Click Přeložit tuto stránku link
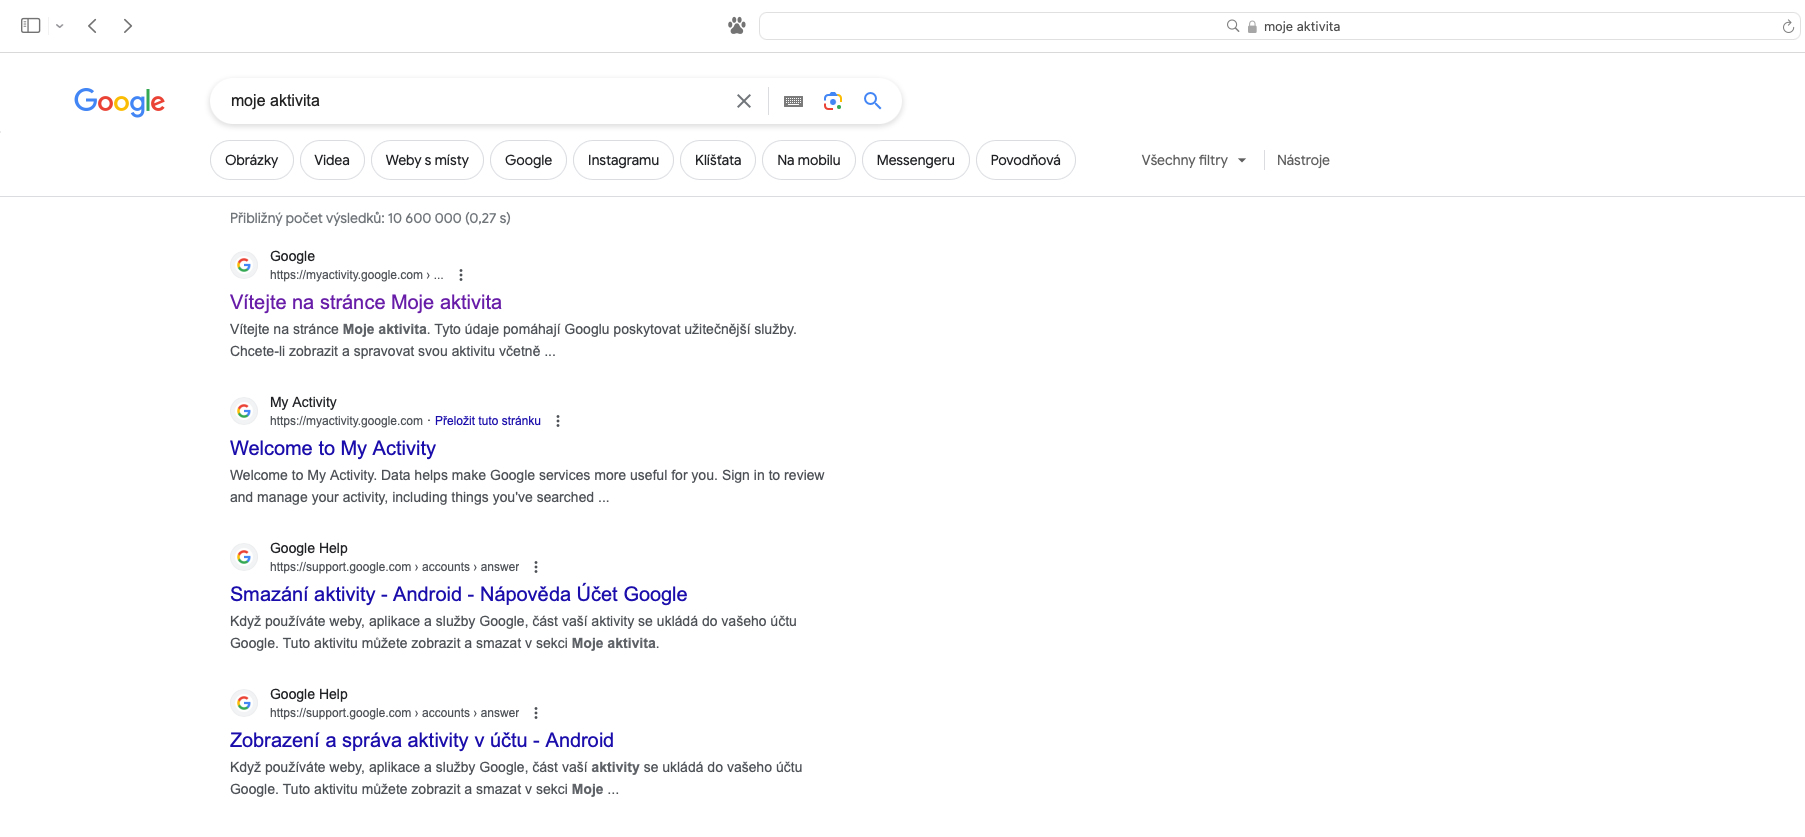 [488, 421]
